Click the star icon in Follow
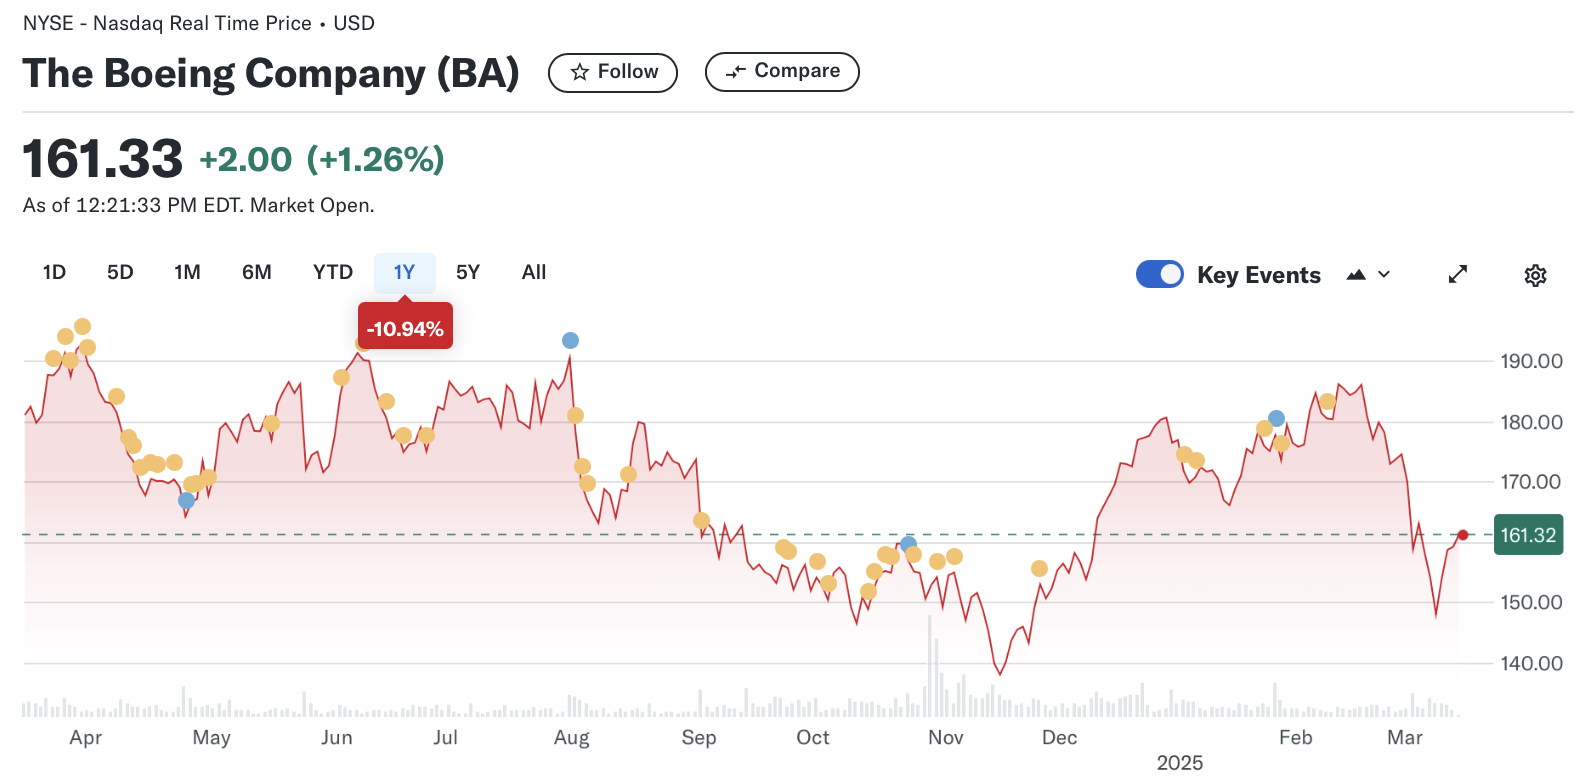The image size is (1588, 782). 580,72
